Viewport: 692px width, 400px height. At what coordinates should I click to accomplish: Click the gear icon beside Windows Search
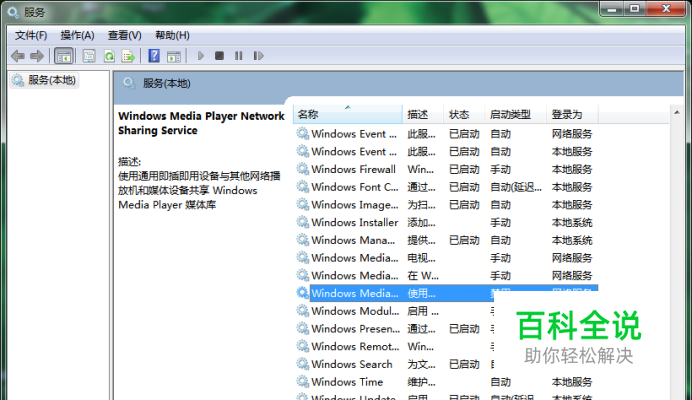pos(302,364)
